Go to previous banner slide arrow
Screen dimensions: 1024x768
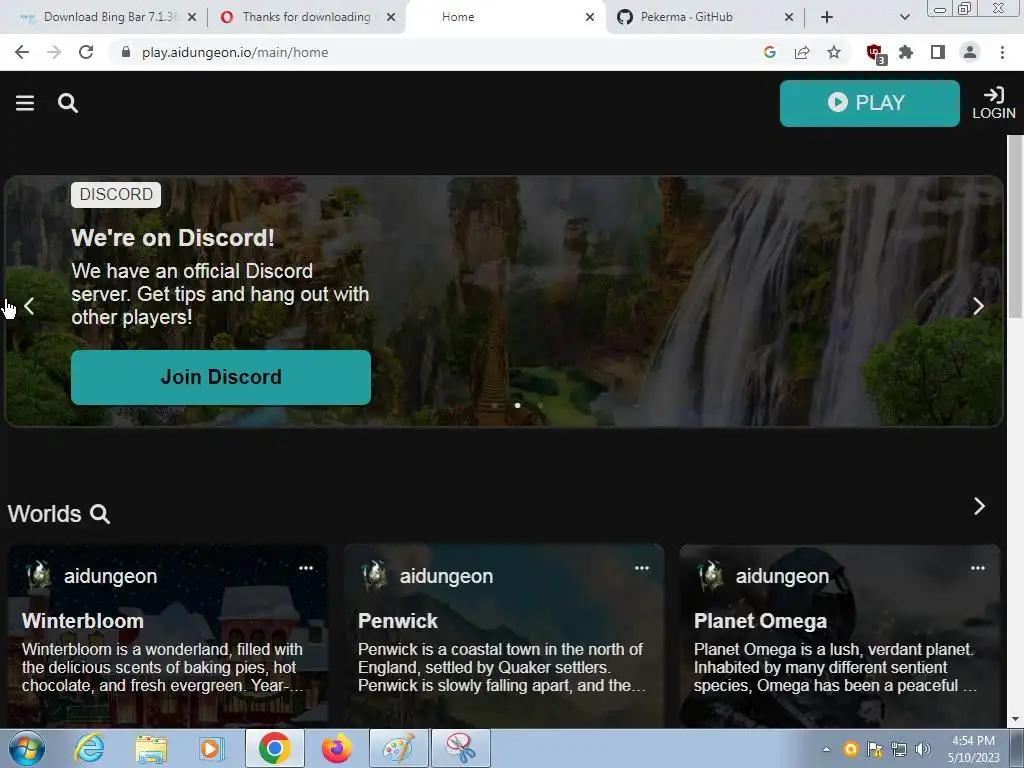(29, 306)
